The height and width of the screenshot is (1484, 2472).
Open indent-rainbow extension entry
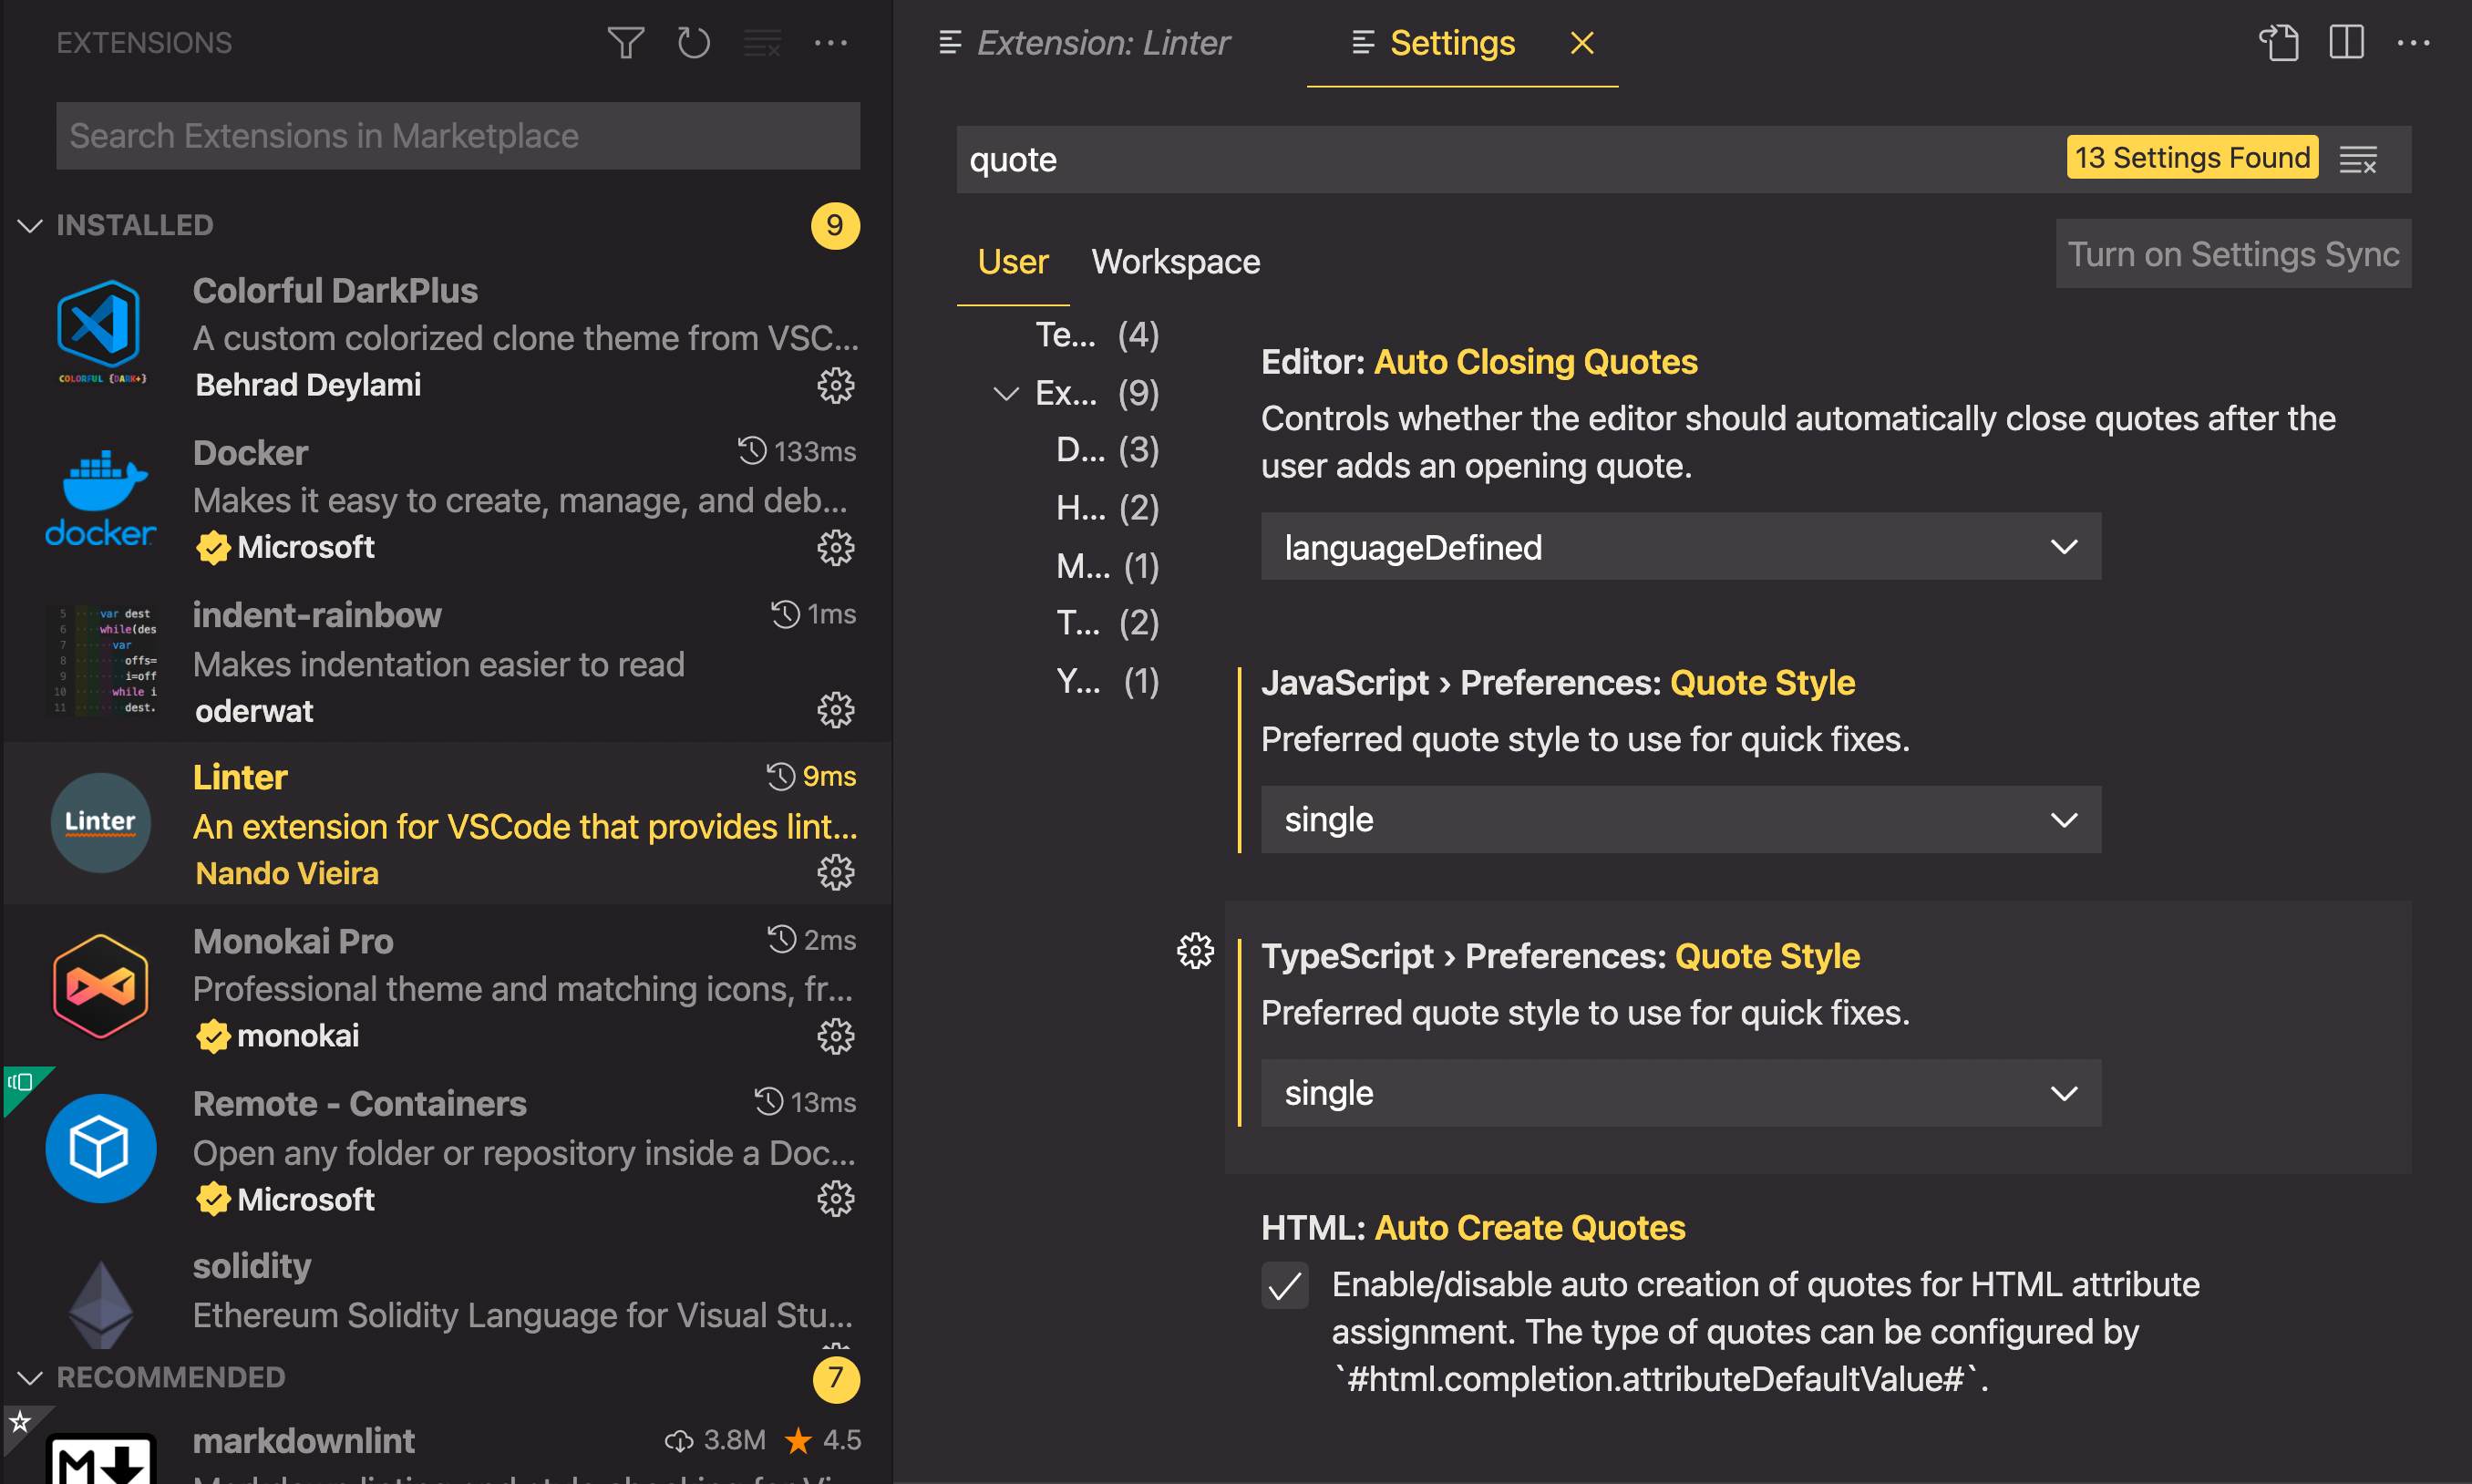click(x=446, y=660)
